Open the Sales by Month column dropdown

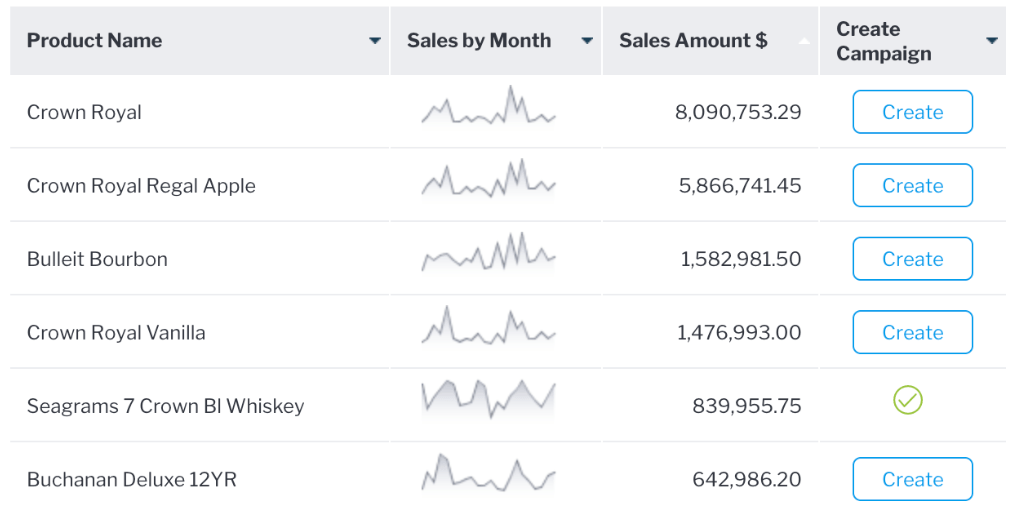tap(587, 41)
